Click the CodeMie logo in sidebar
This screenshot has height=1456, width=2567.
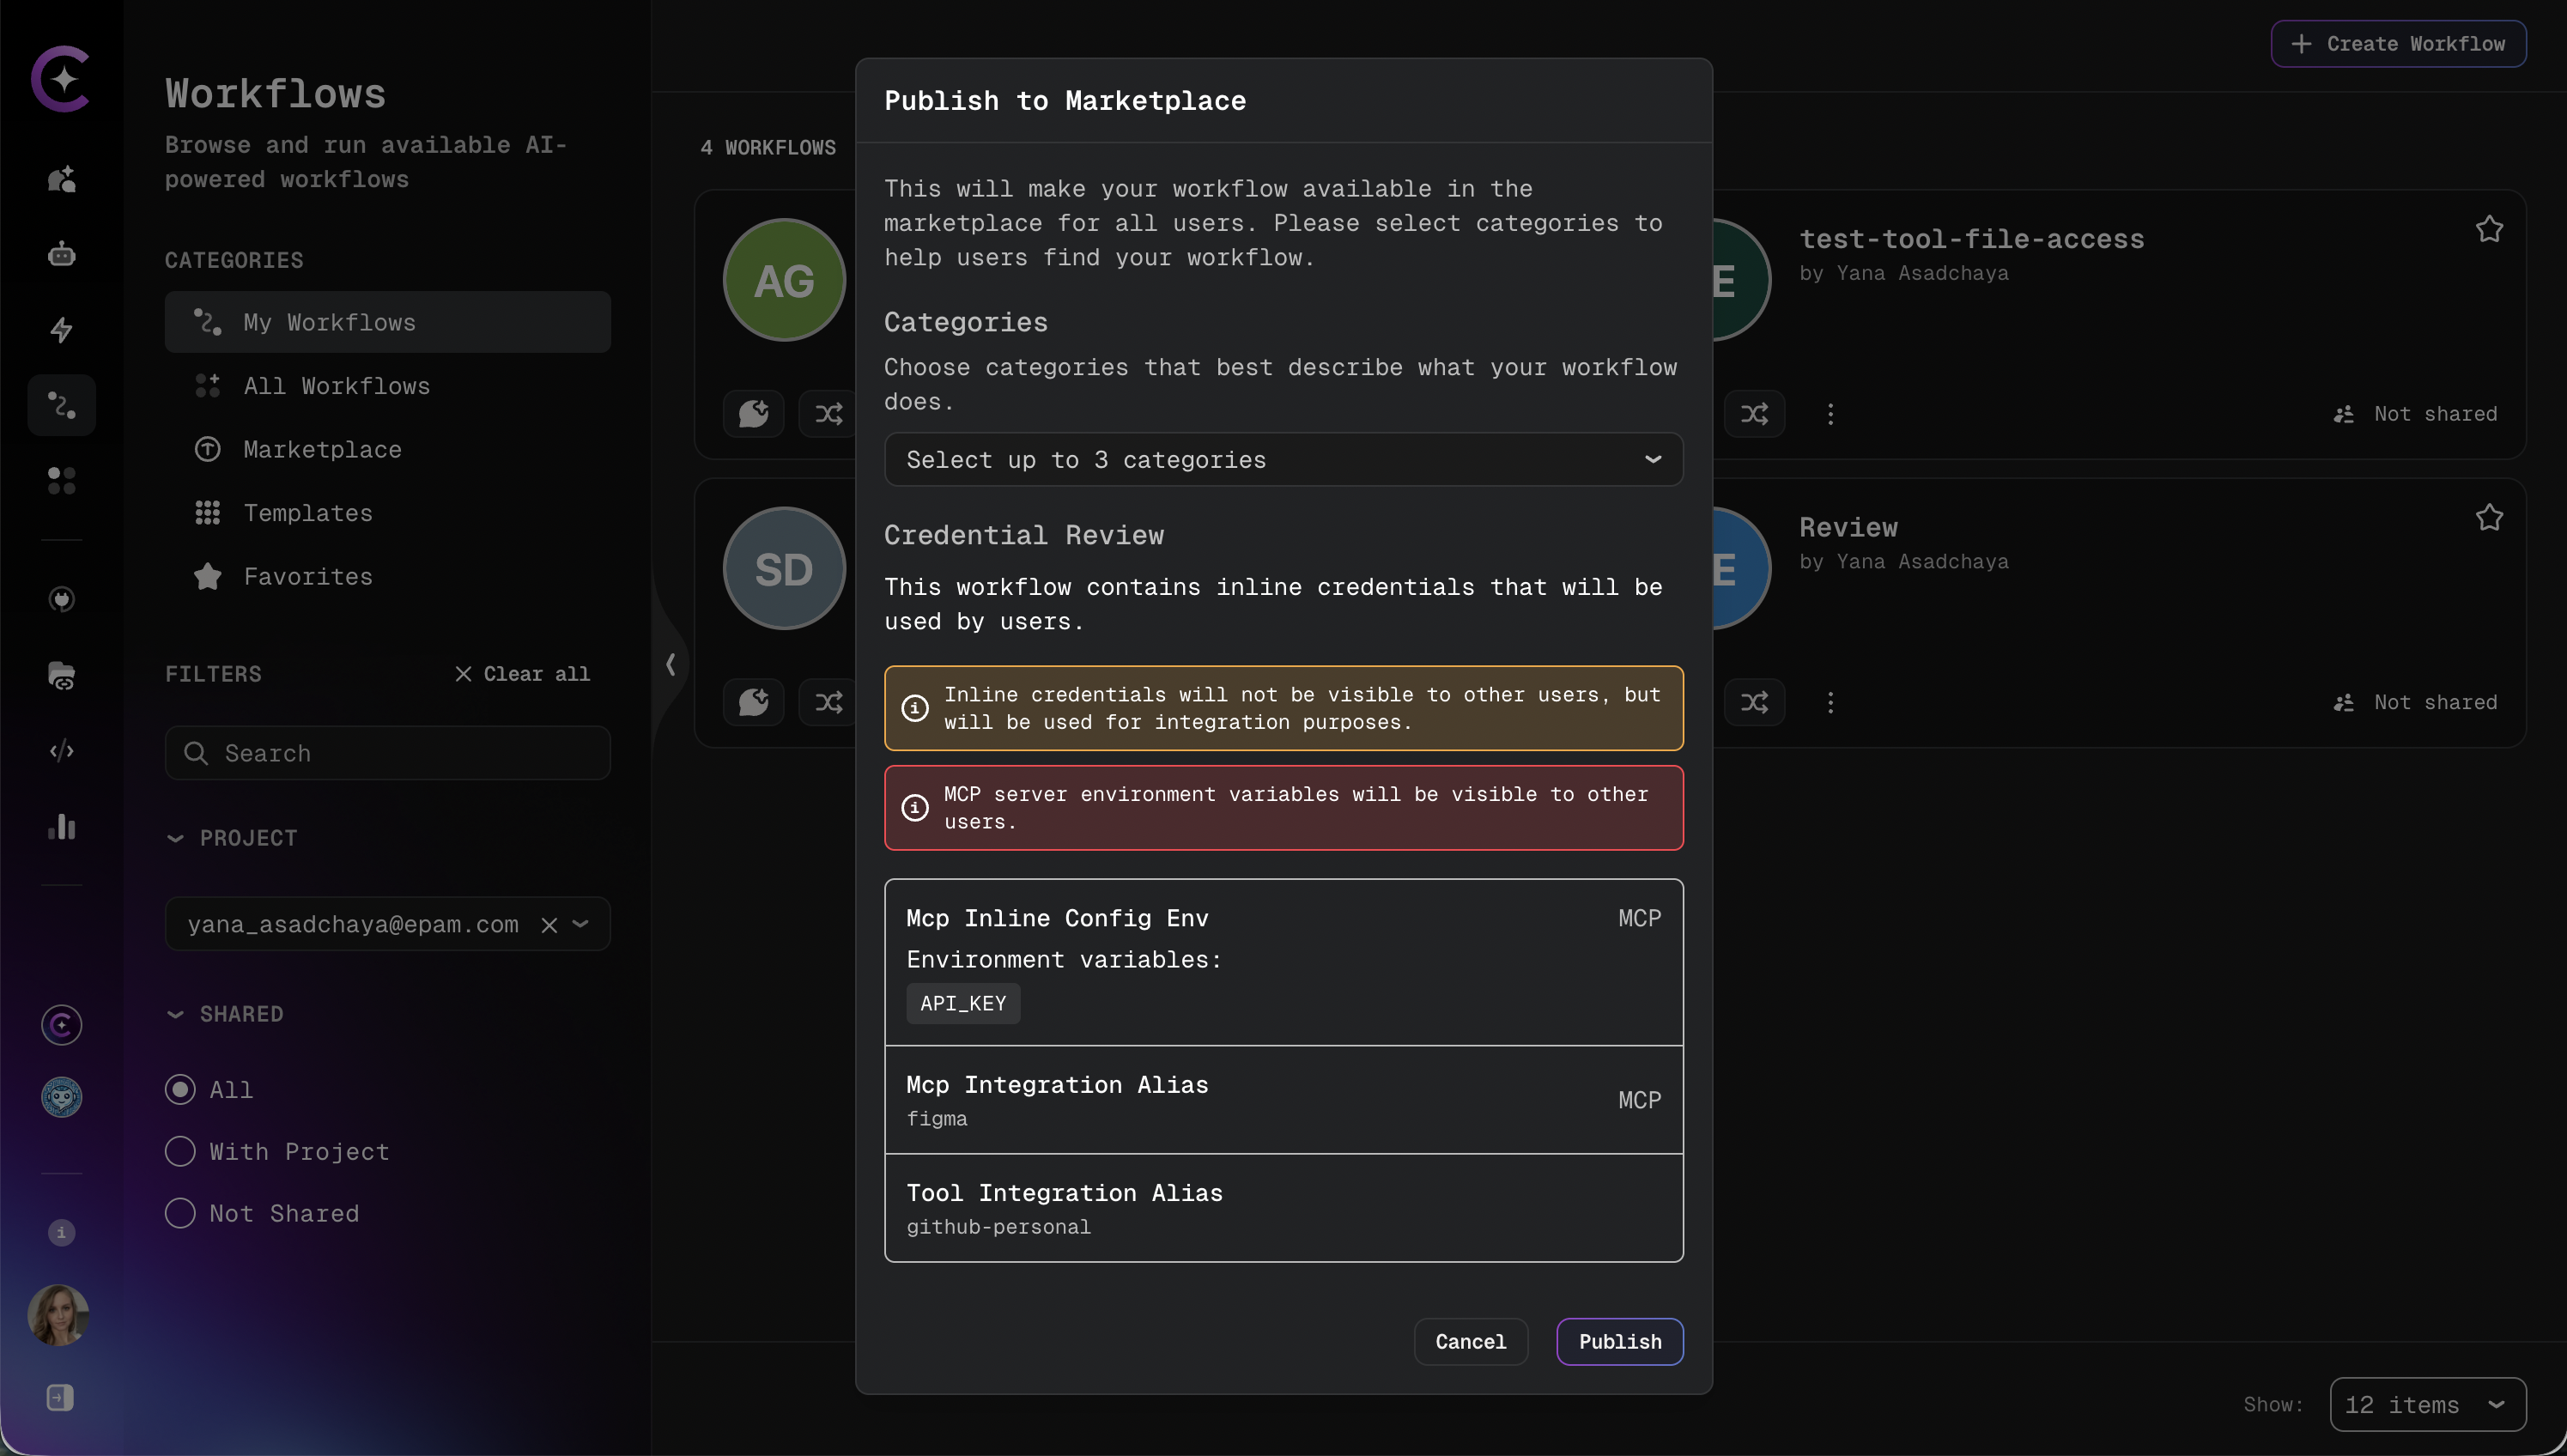(x=61, y=78)
